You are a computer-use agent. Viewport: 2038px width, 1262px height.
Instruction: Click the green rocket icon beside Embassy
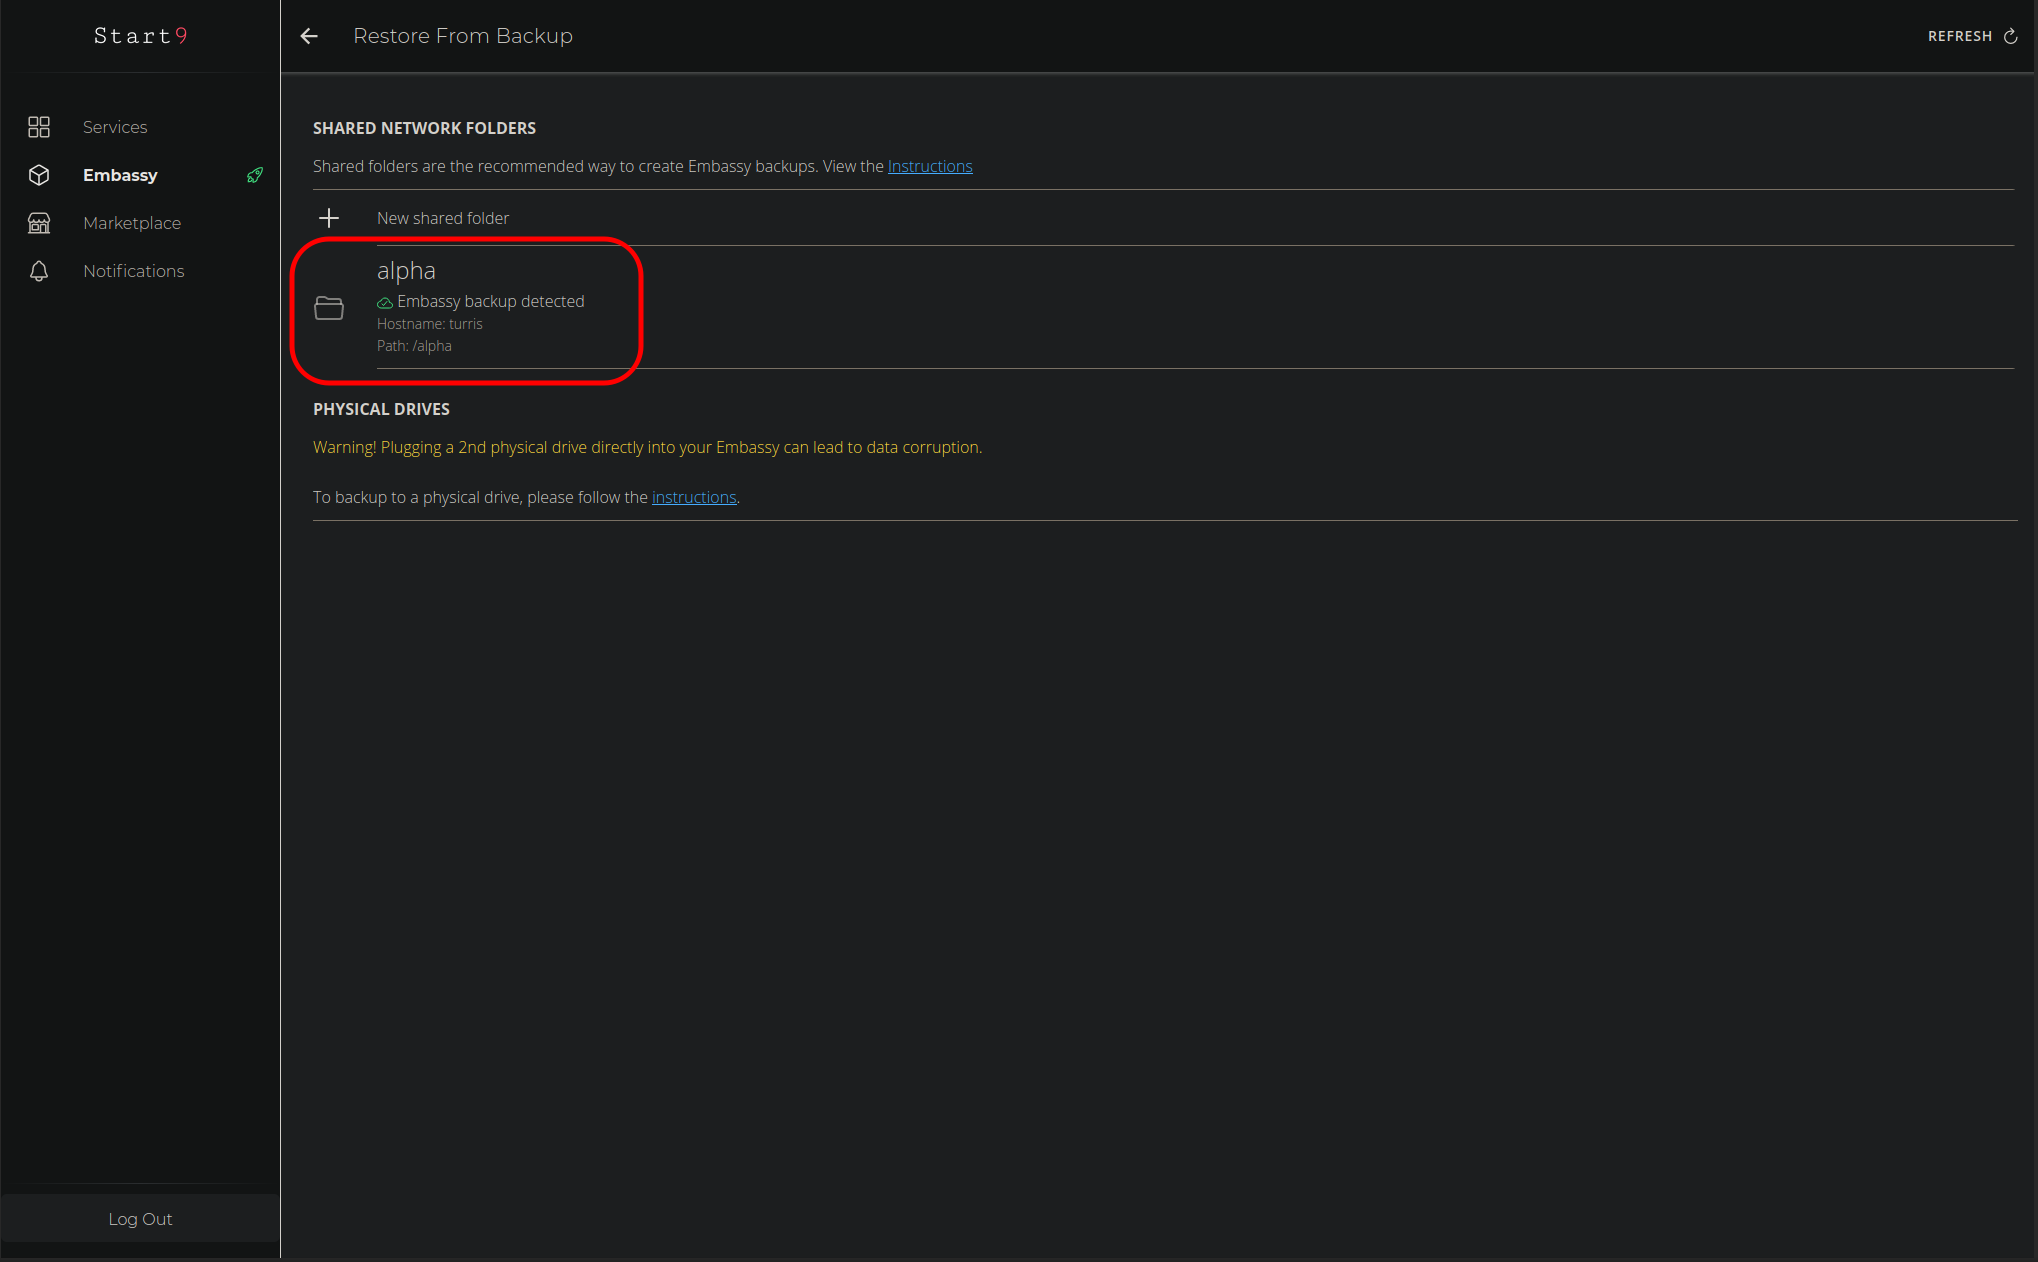(255, 175)
